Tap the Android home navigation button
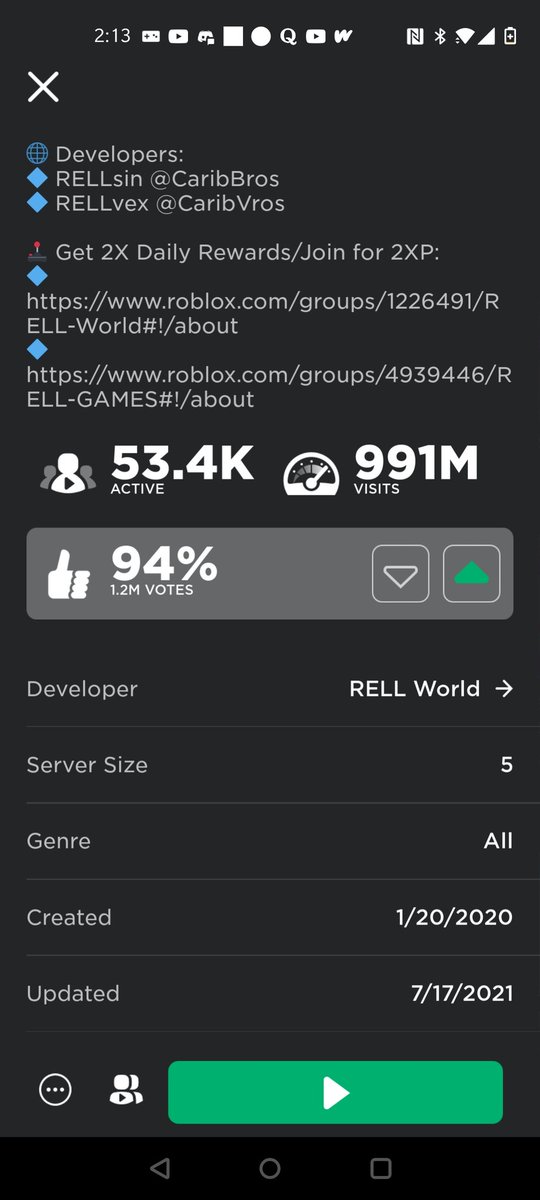 [x=270, y=1168]
